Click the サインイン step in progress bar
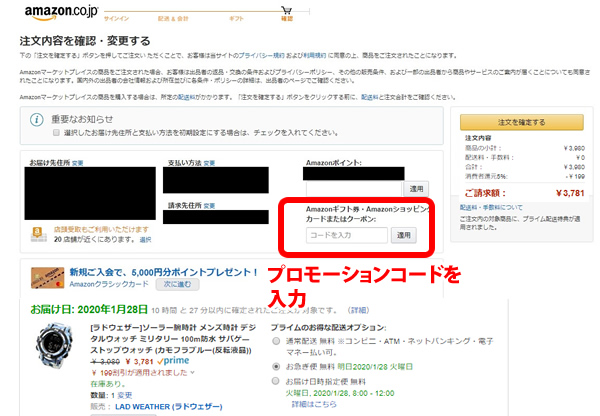 [x=116, y=18]
